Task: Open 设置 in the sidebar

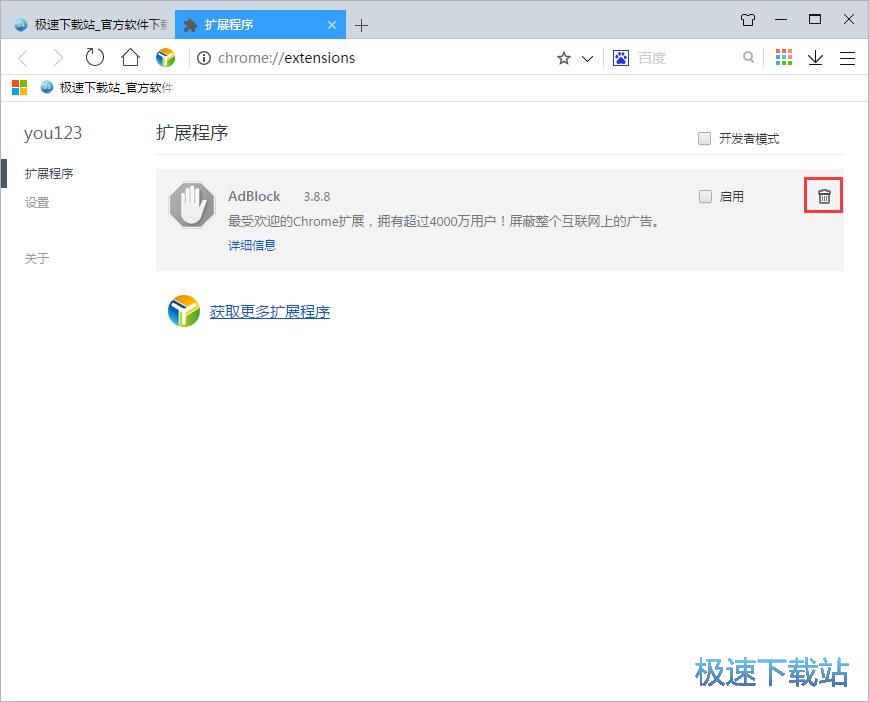Action: pyautogui.click(x=37, y=202)
